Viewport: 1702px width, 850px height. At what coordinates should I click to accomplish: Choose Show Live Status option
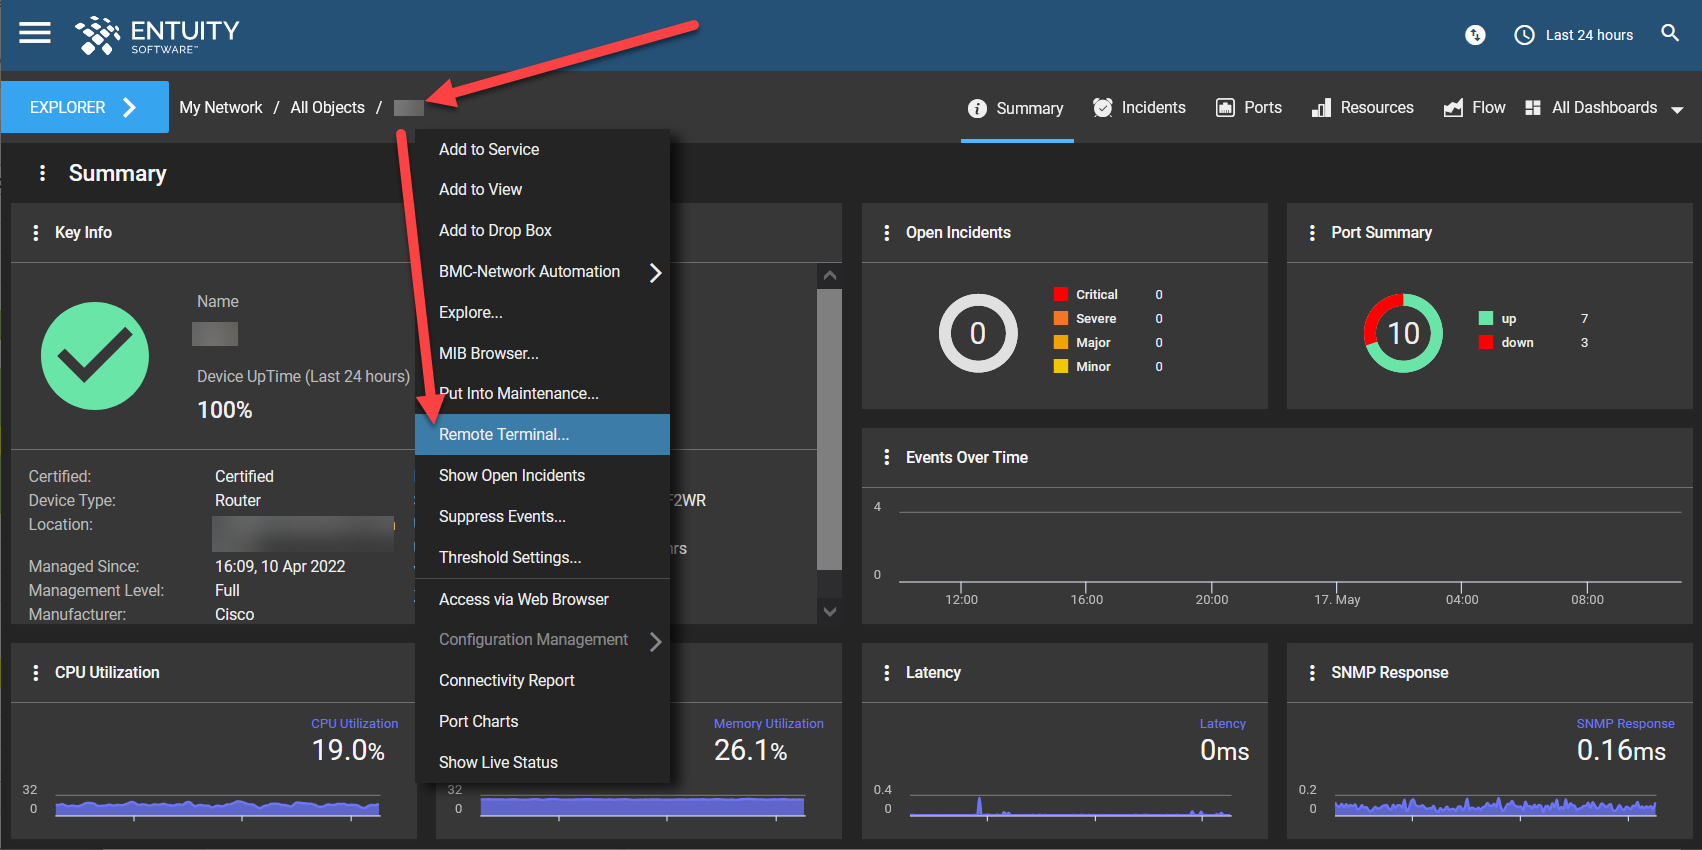[542, 762]
